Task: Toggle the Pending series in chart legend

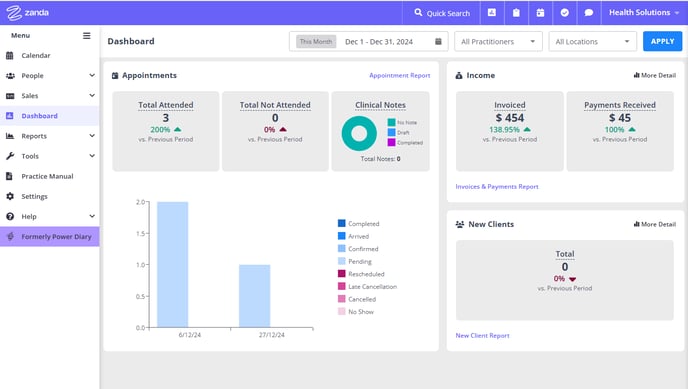Action: point(355,261)
